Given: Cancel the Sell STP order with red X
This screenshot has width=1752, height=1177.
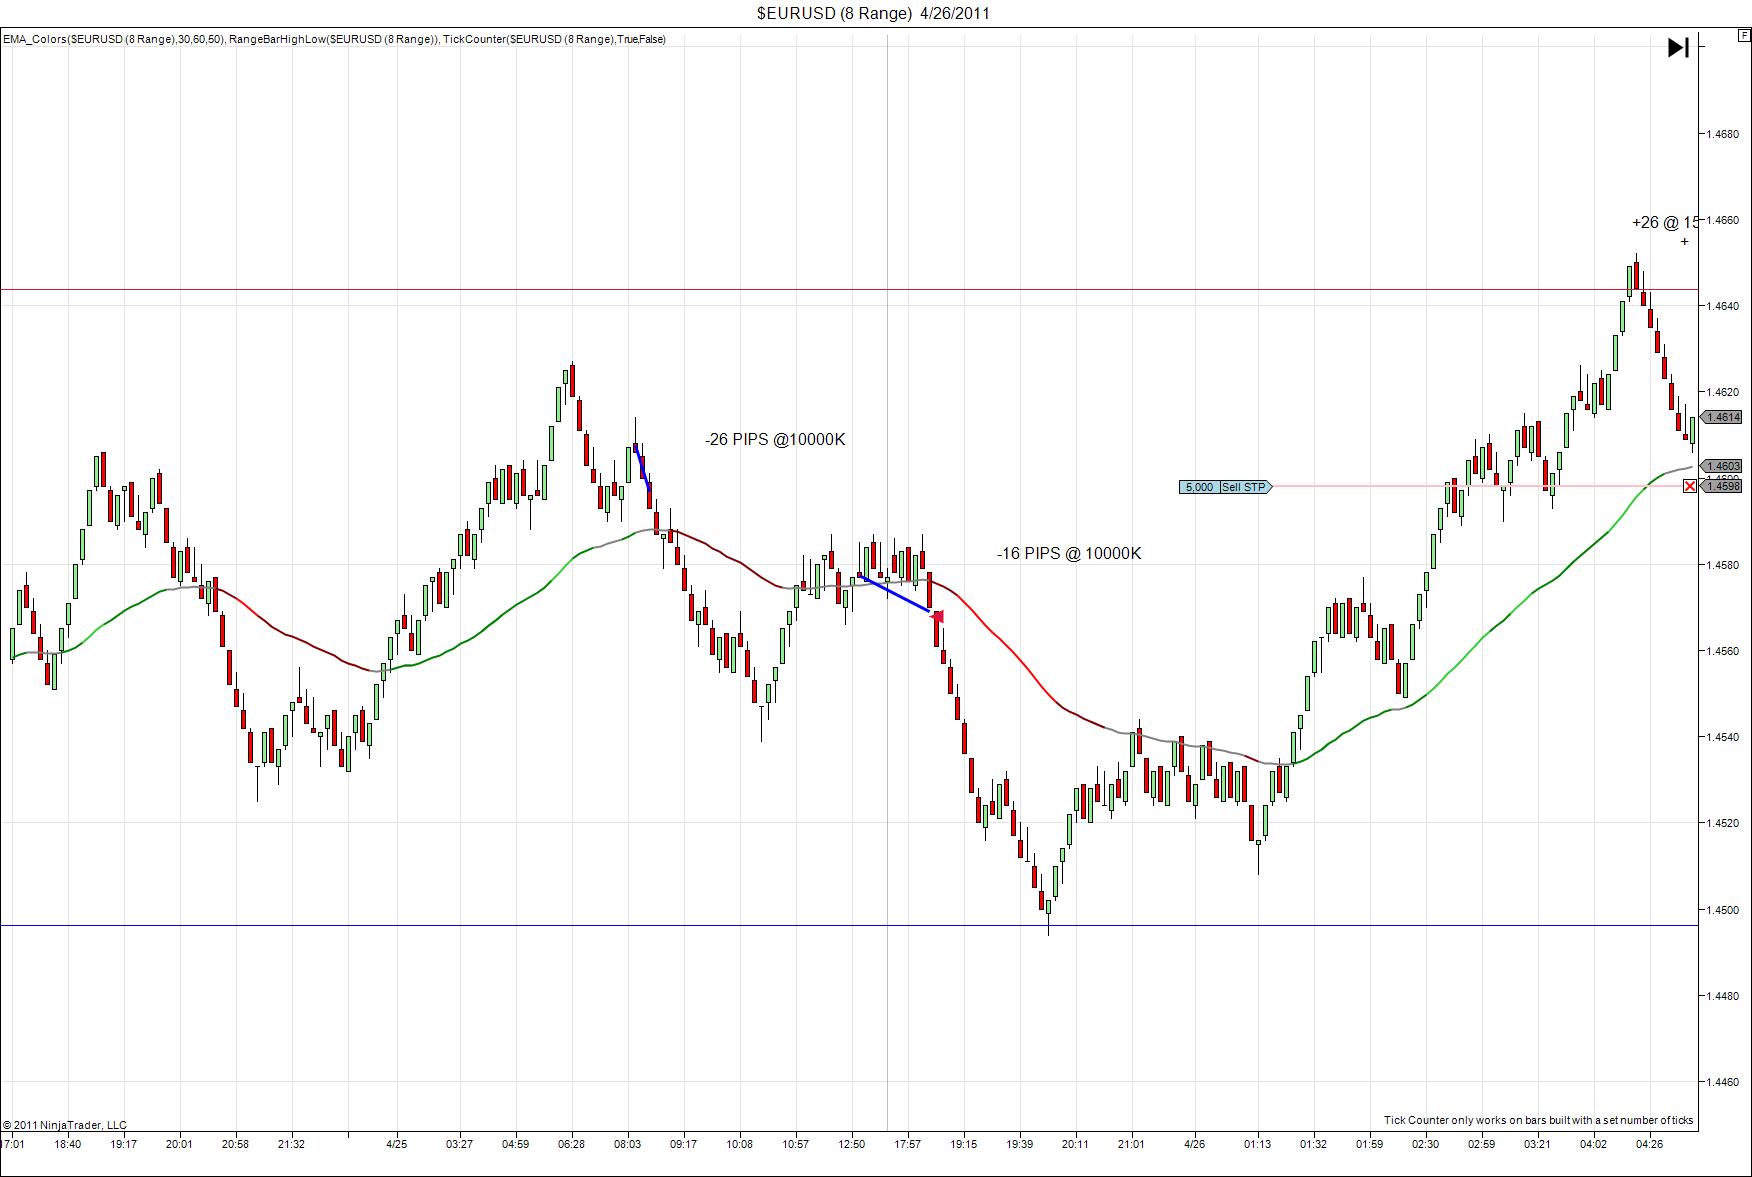Looking at the screenshot, I should [x=1690, y=486].
